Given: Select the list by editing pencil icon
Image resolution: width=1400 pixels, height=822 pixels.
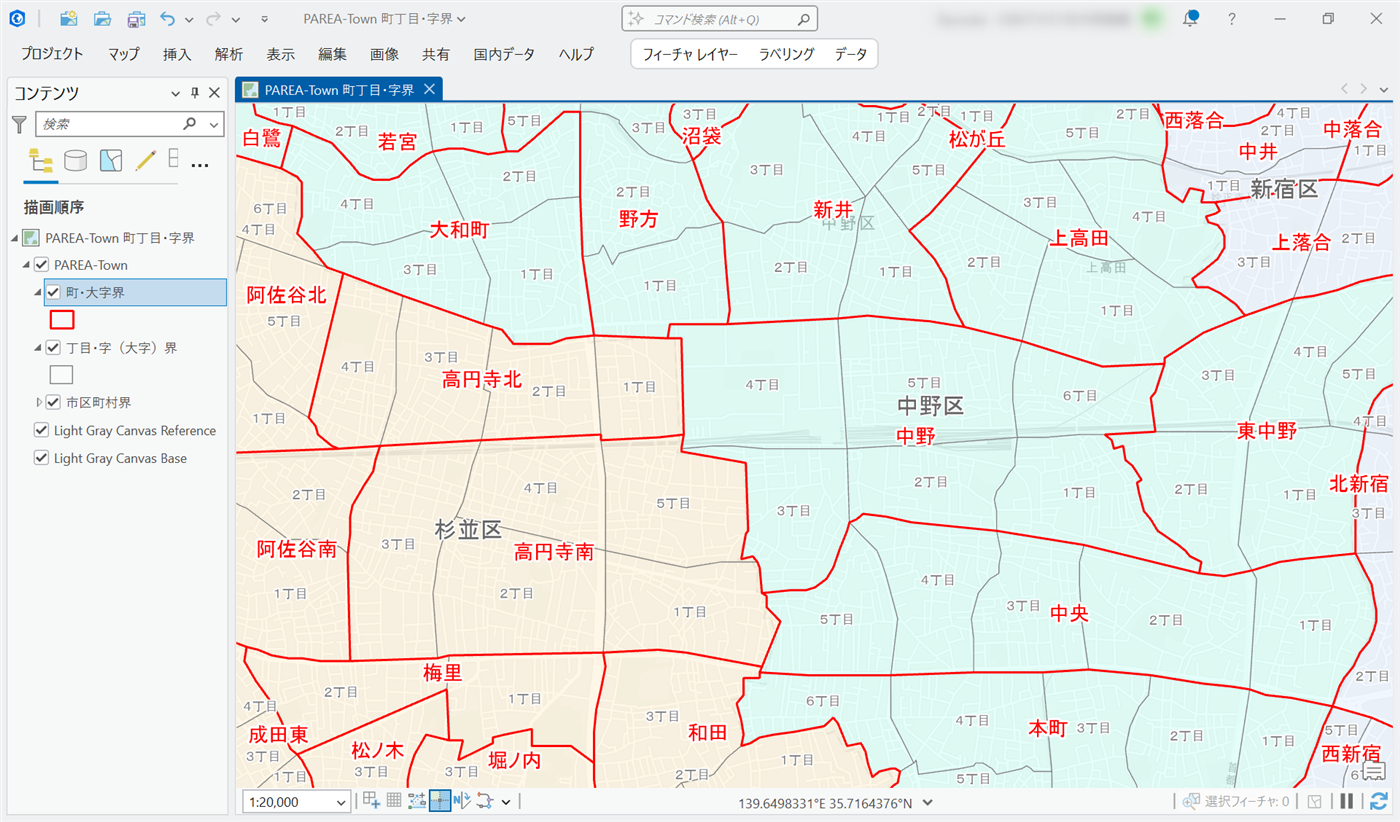Looking at the screenshot, I should pyautogui.click(x=146, y=161).
